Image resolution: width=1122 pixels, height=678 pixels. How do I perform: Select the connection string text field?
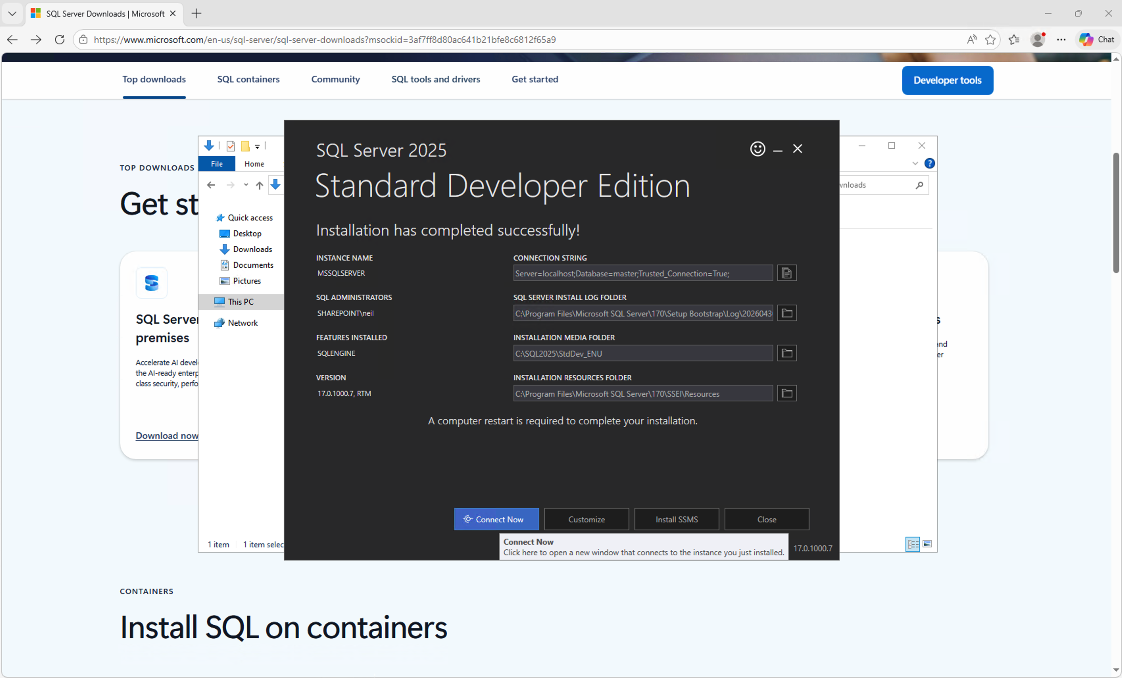point(643,273)
